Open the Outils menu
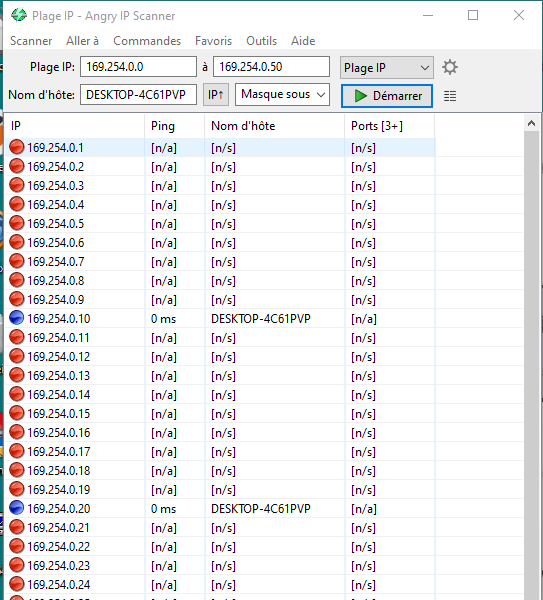This screenshot has height=600, width=543. [x=261, y=41]
